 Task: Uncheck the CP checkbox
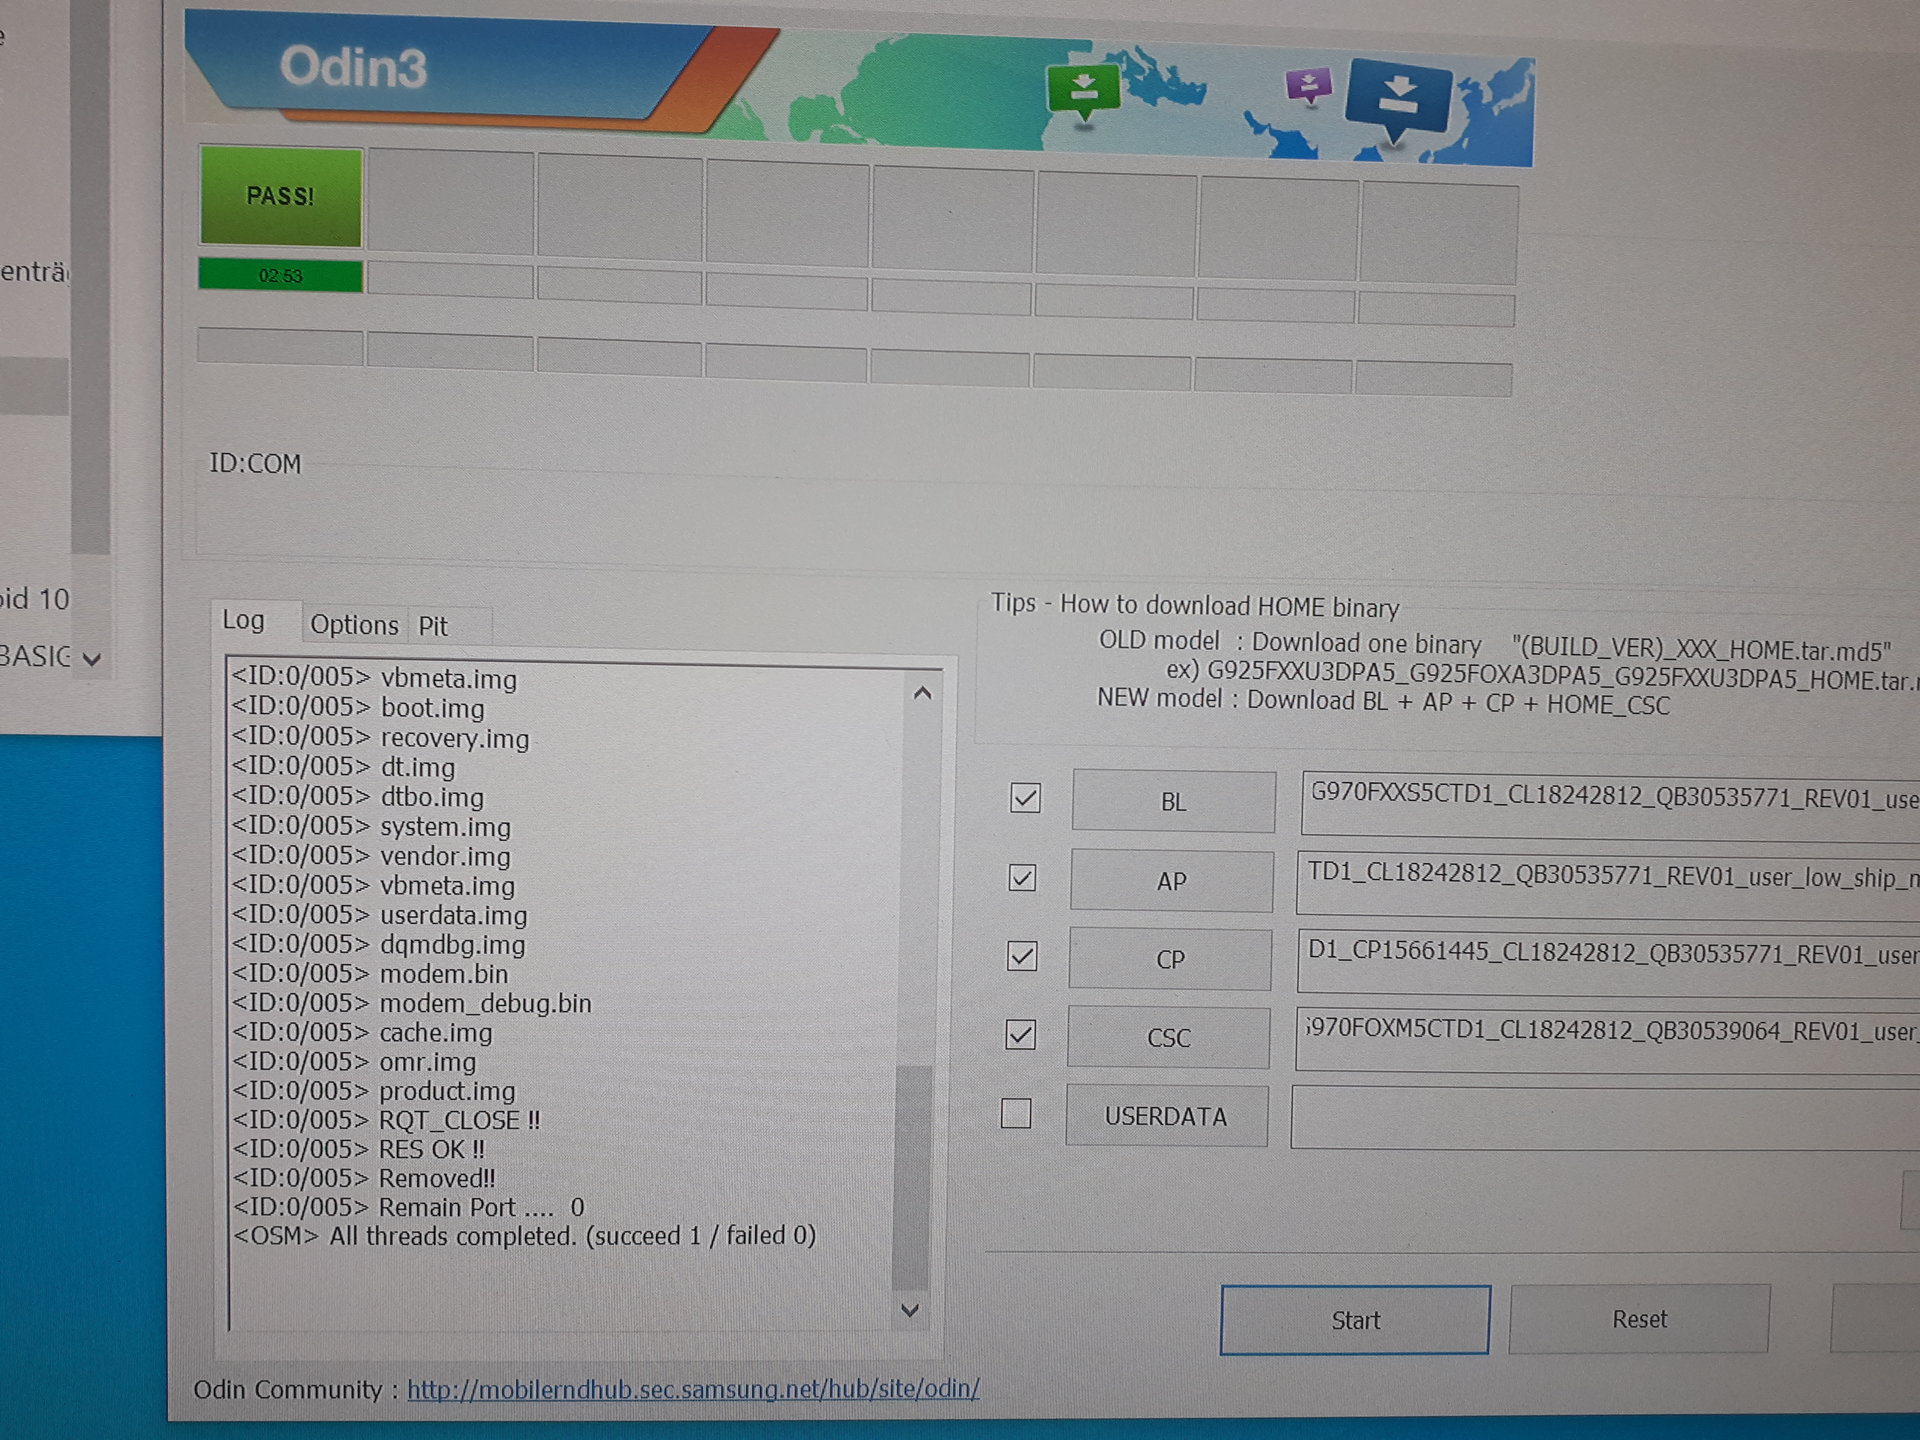[1021, 956]
